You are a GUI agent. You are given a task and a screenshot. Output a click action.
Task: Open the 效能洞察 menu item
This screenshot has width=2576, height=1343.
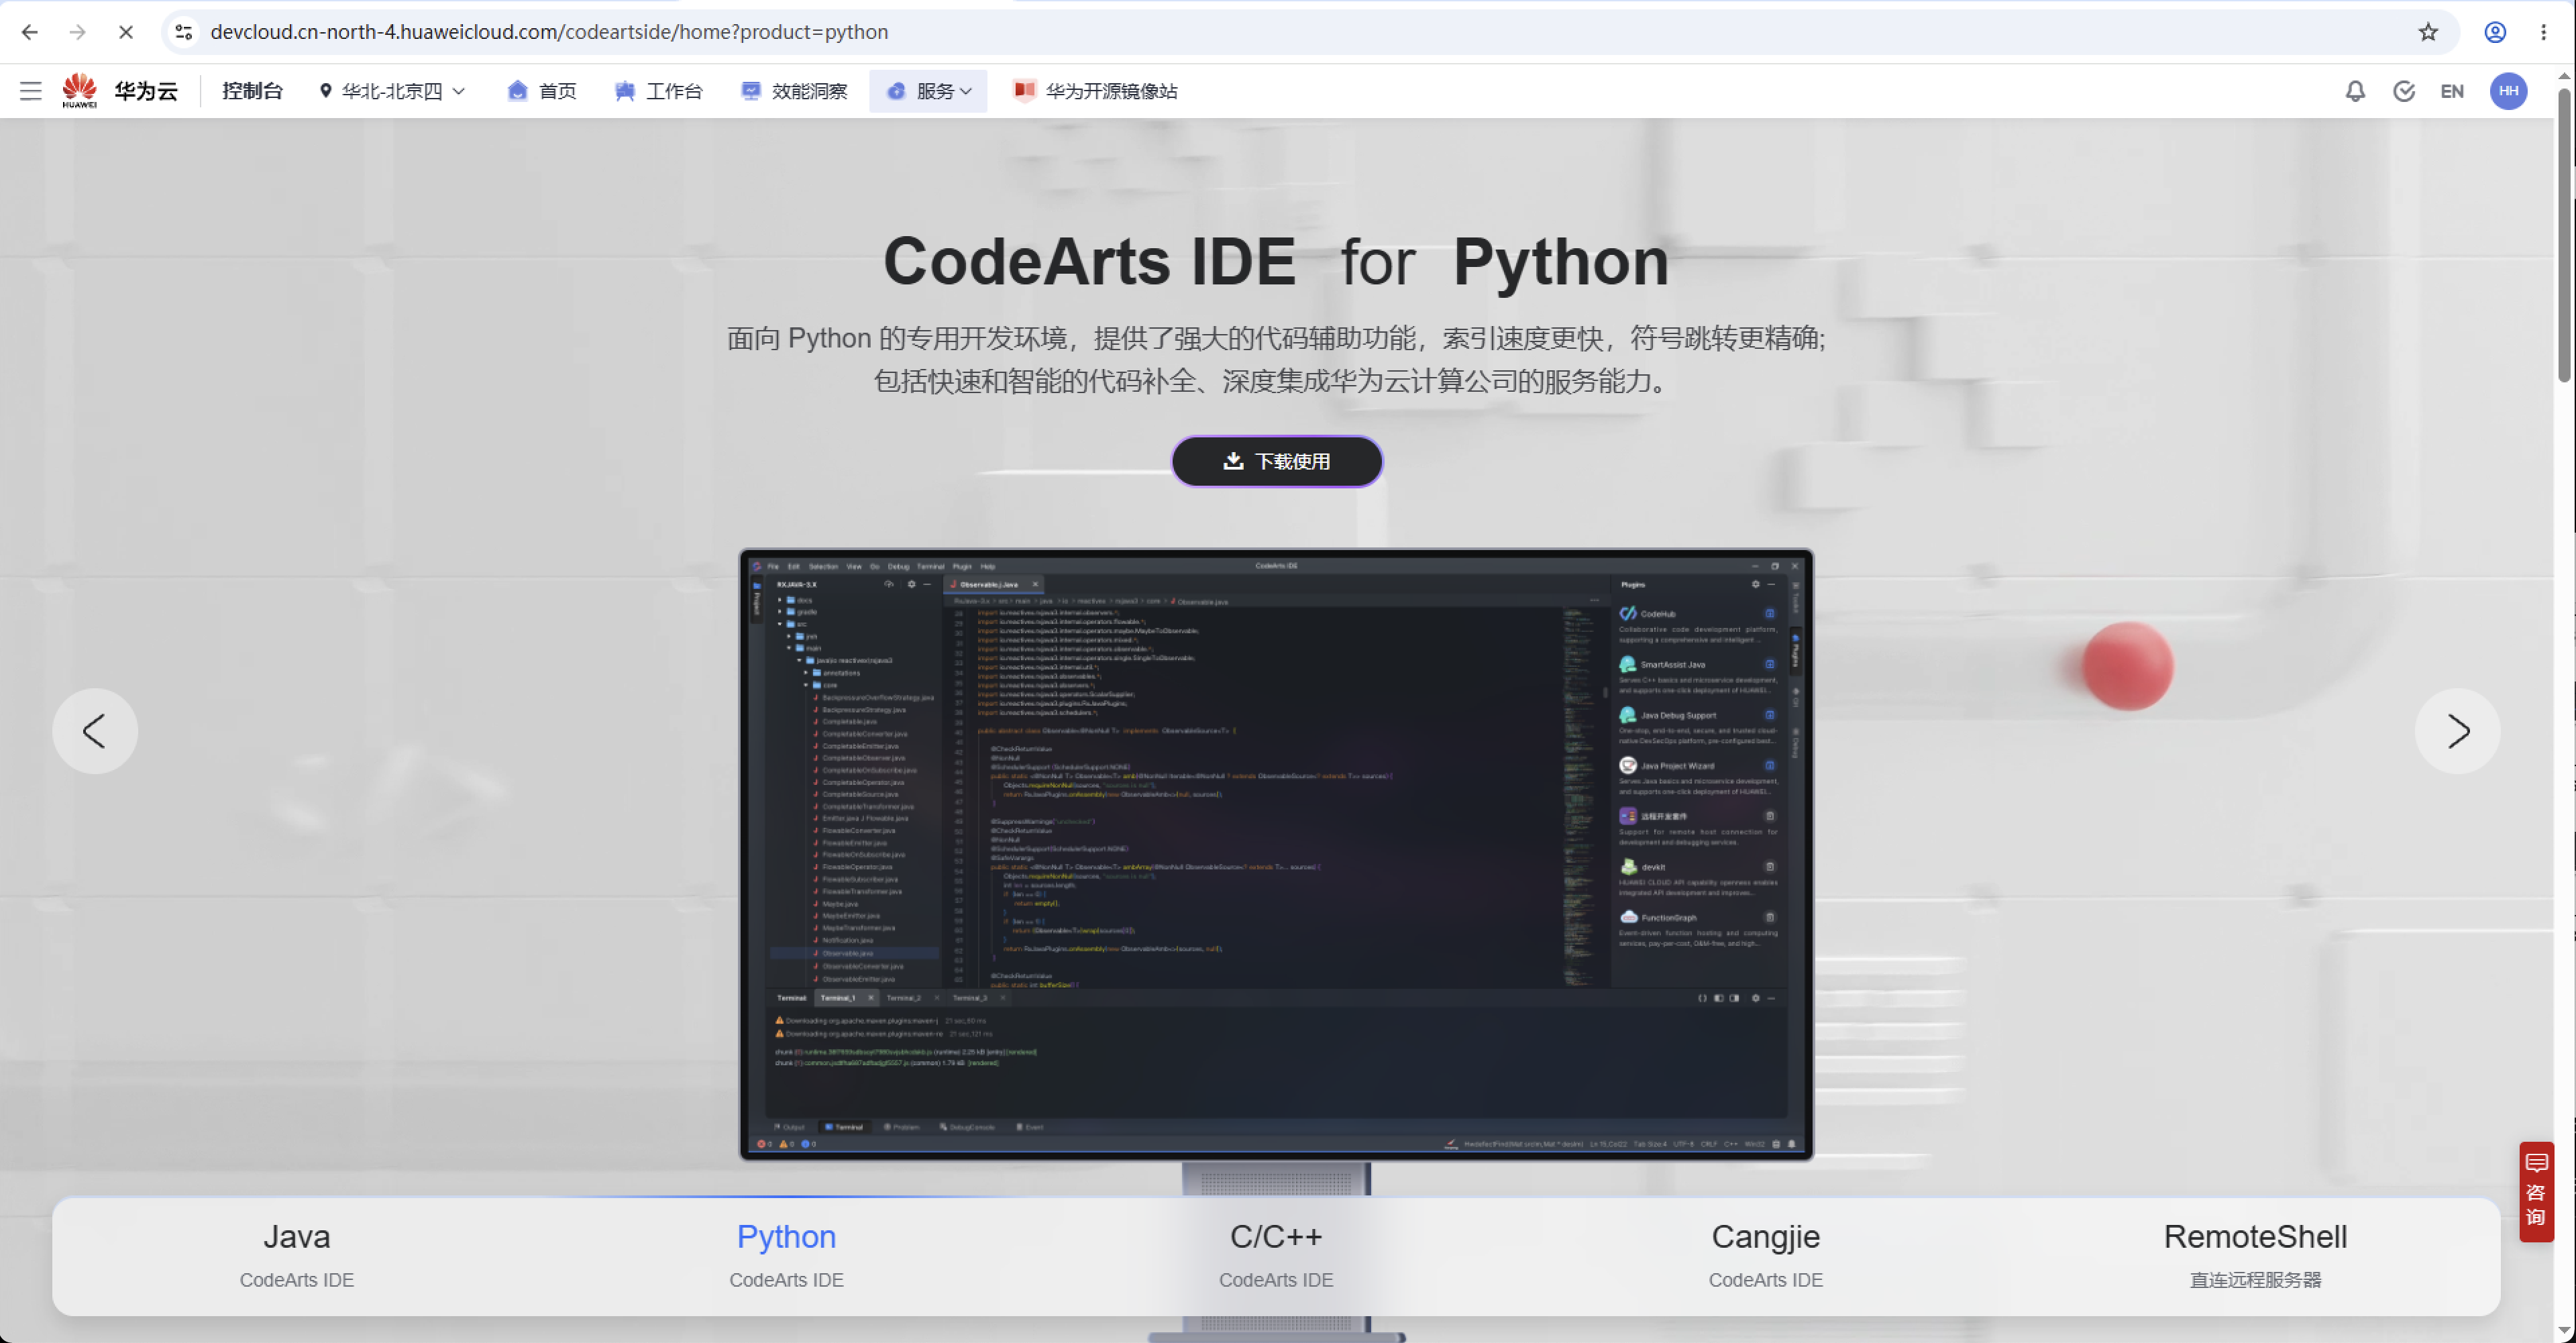point(794,91)
